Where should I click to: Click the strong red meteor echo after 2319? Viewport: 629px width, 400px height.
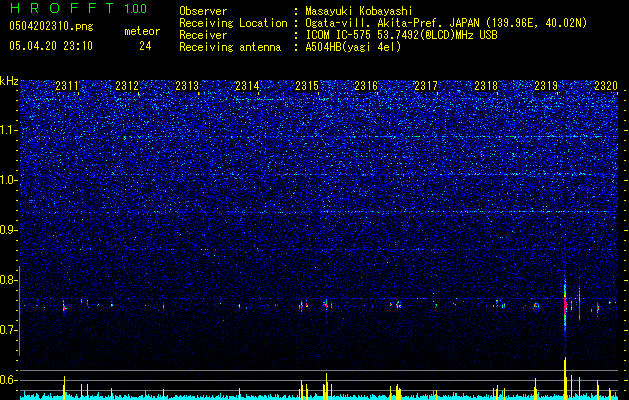565,307
